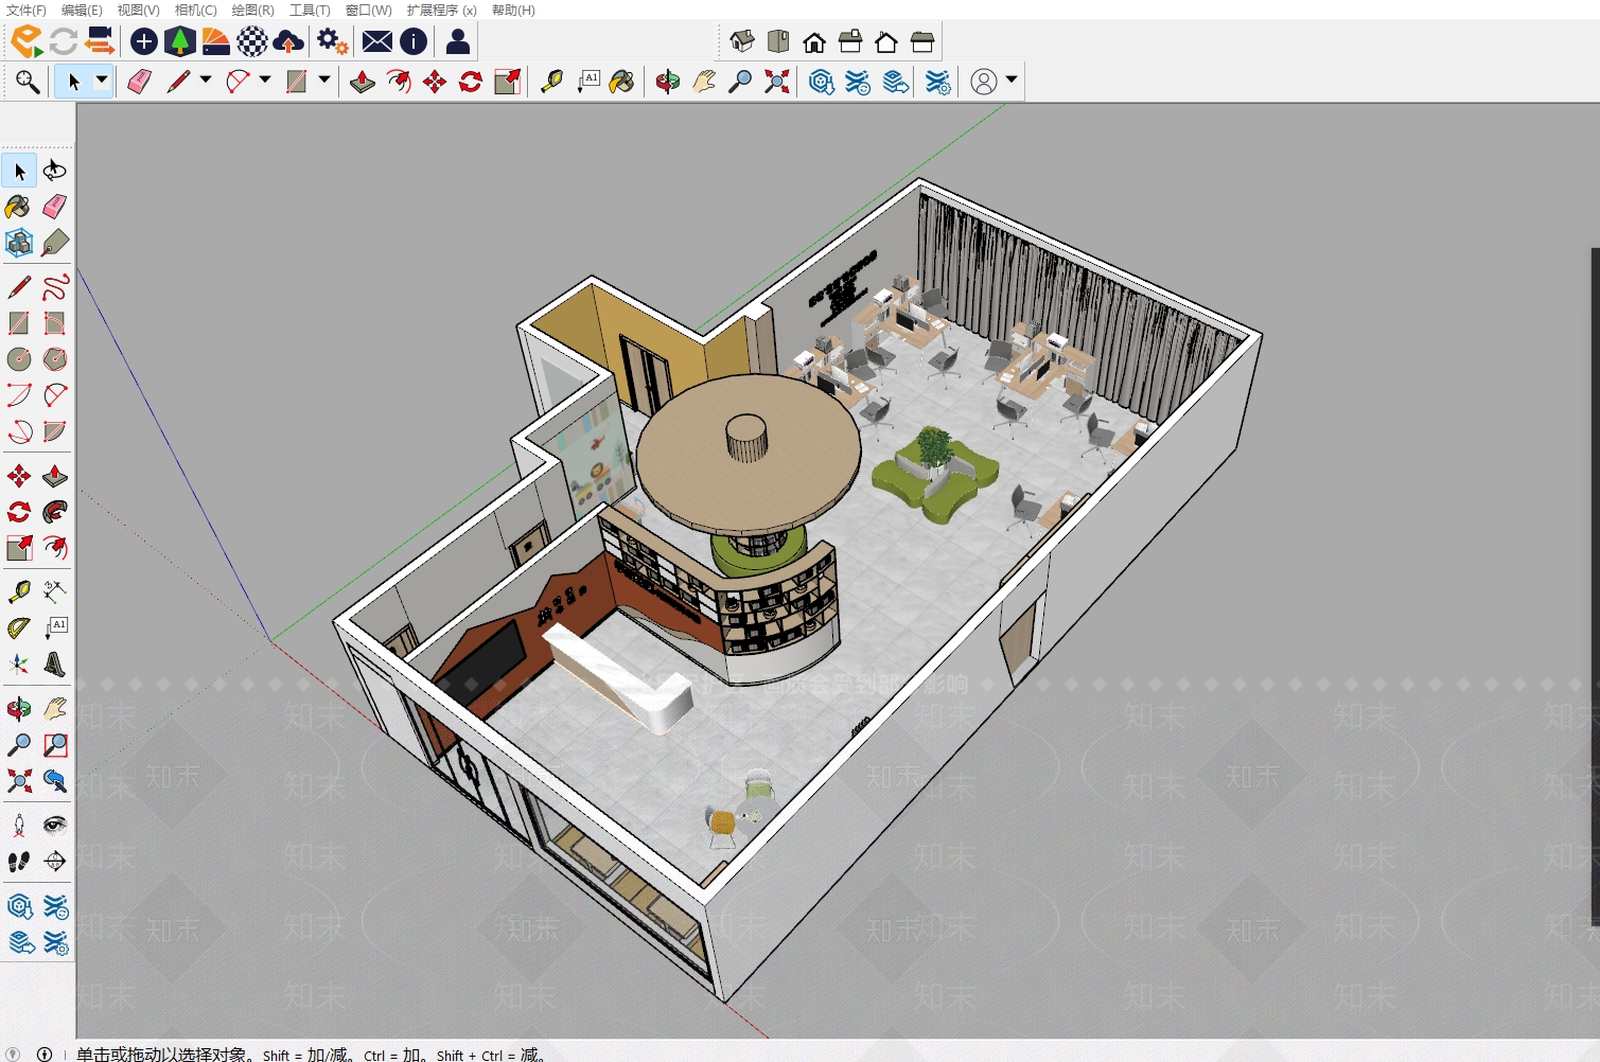Select the Lasso Select tool in left toolbar
The width and height of the screenshot is (1600, 1062).
(55, 170)
